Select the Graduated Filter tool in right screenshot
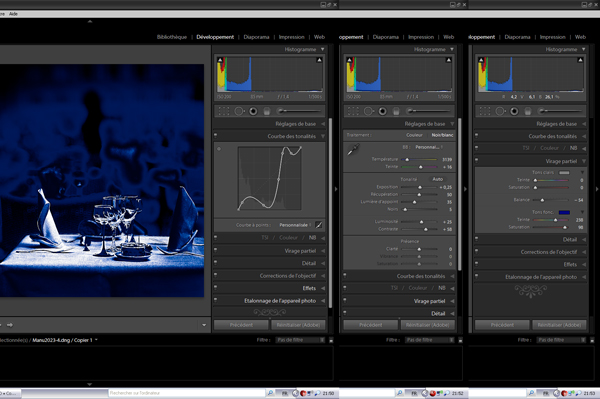600x399 pixels. (x=528, y=111)
